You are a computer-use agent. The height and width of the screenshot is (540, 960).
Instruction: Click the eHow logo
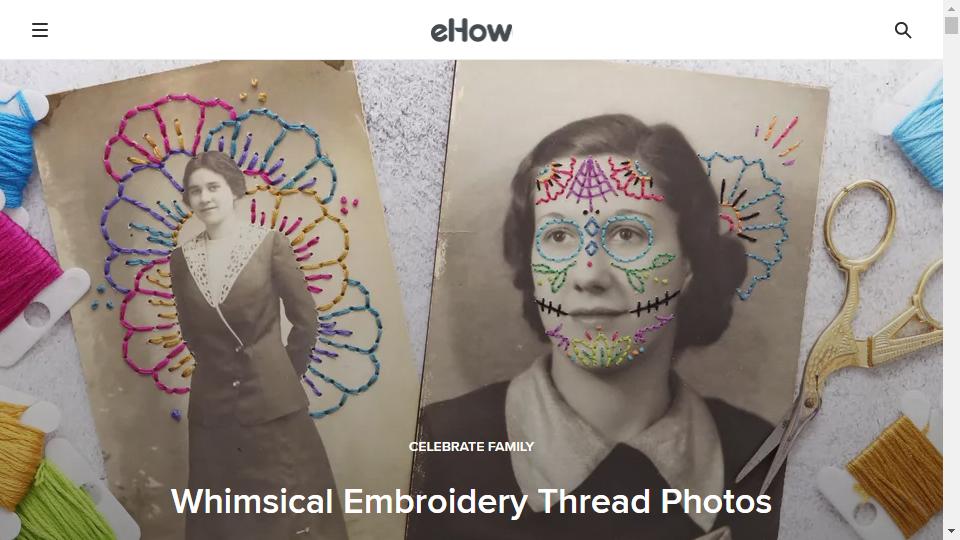(x=471, y=31)
